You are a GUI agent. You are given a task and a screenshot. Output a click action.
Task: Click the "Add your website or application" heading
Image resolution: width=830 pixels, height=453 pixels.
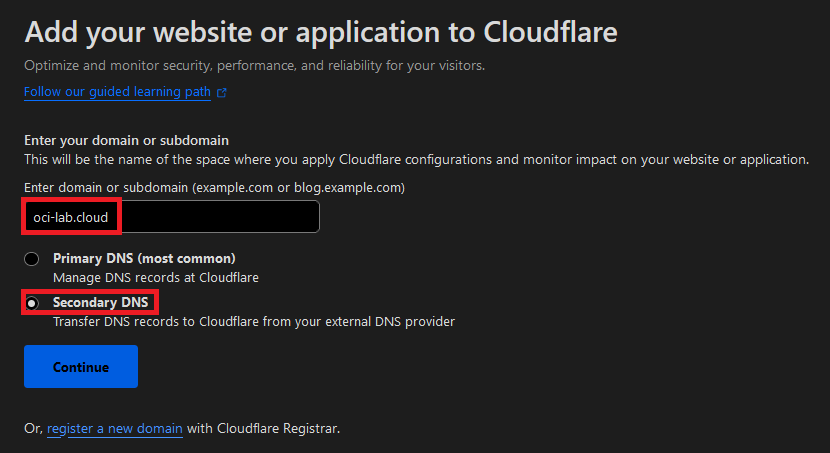pyautogui.click(x=320, y=32)
